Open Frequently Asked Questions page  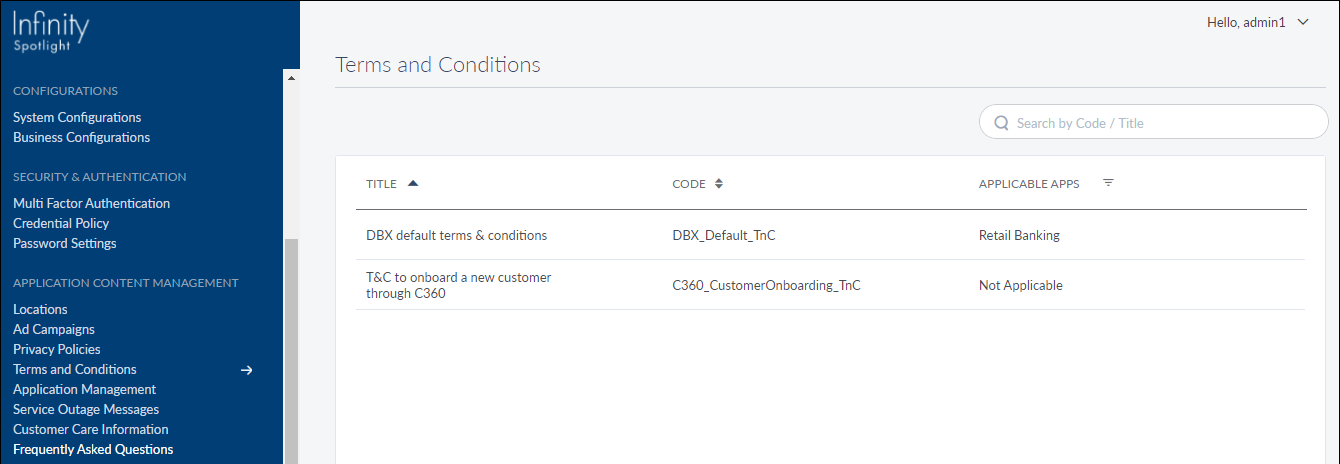[x=93, y=449]
